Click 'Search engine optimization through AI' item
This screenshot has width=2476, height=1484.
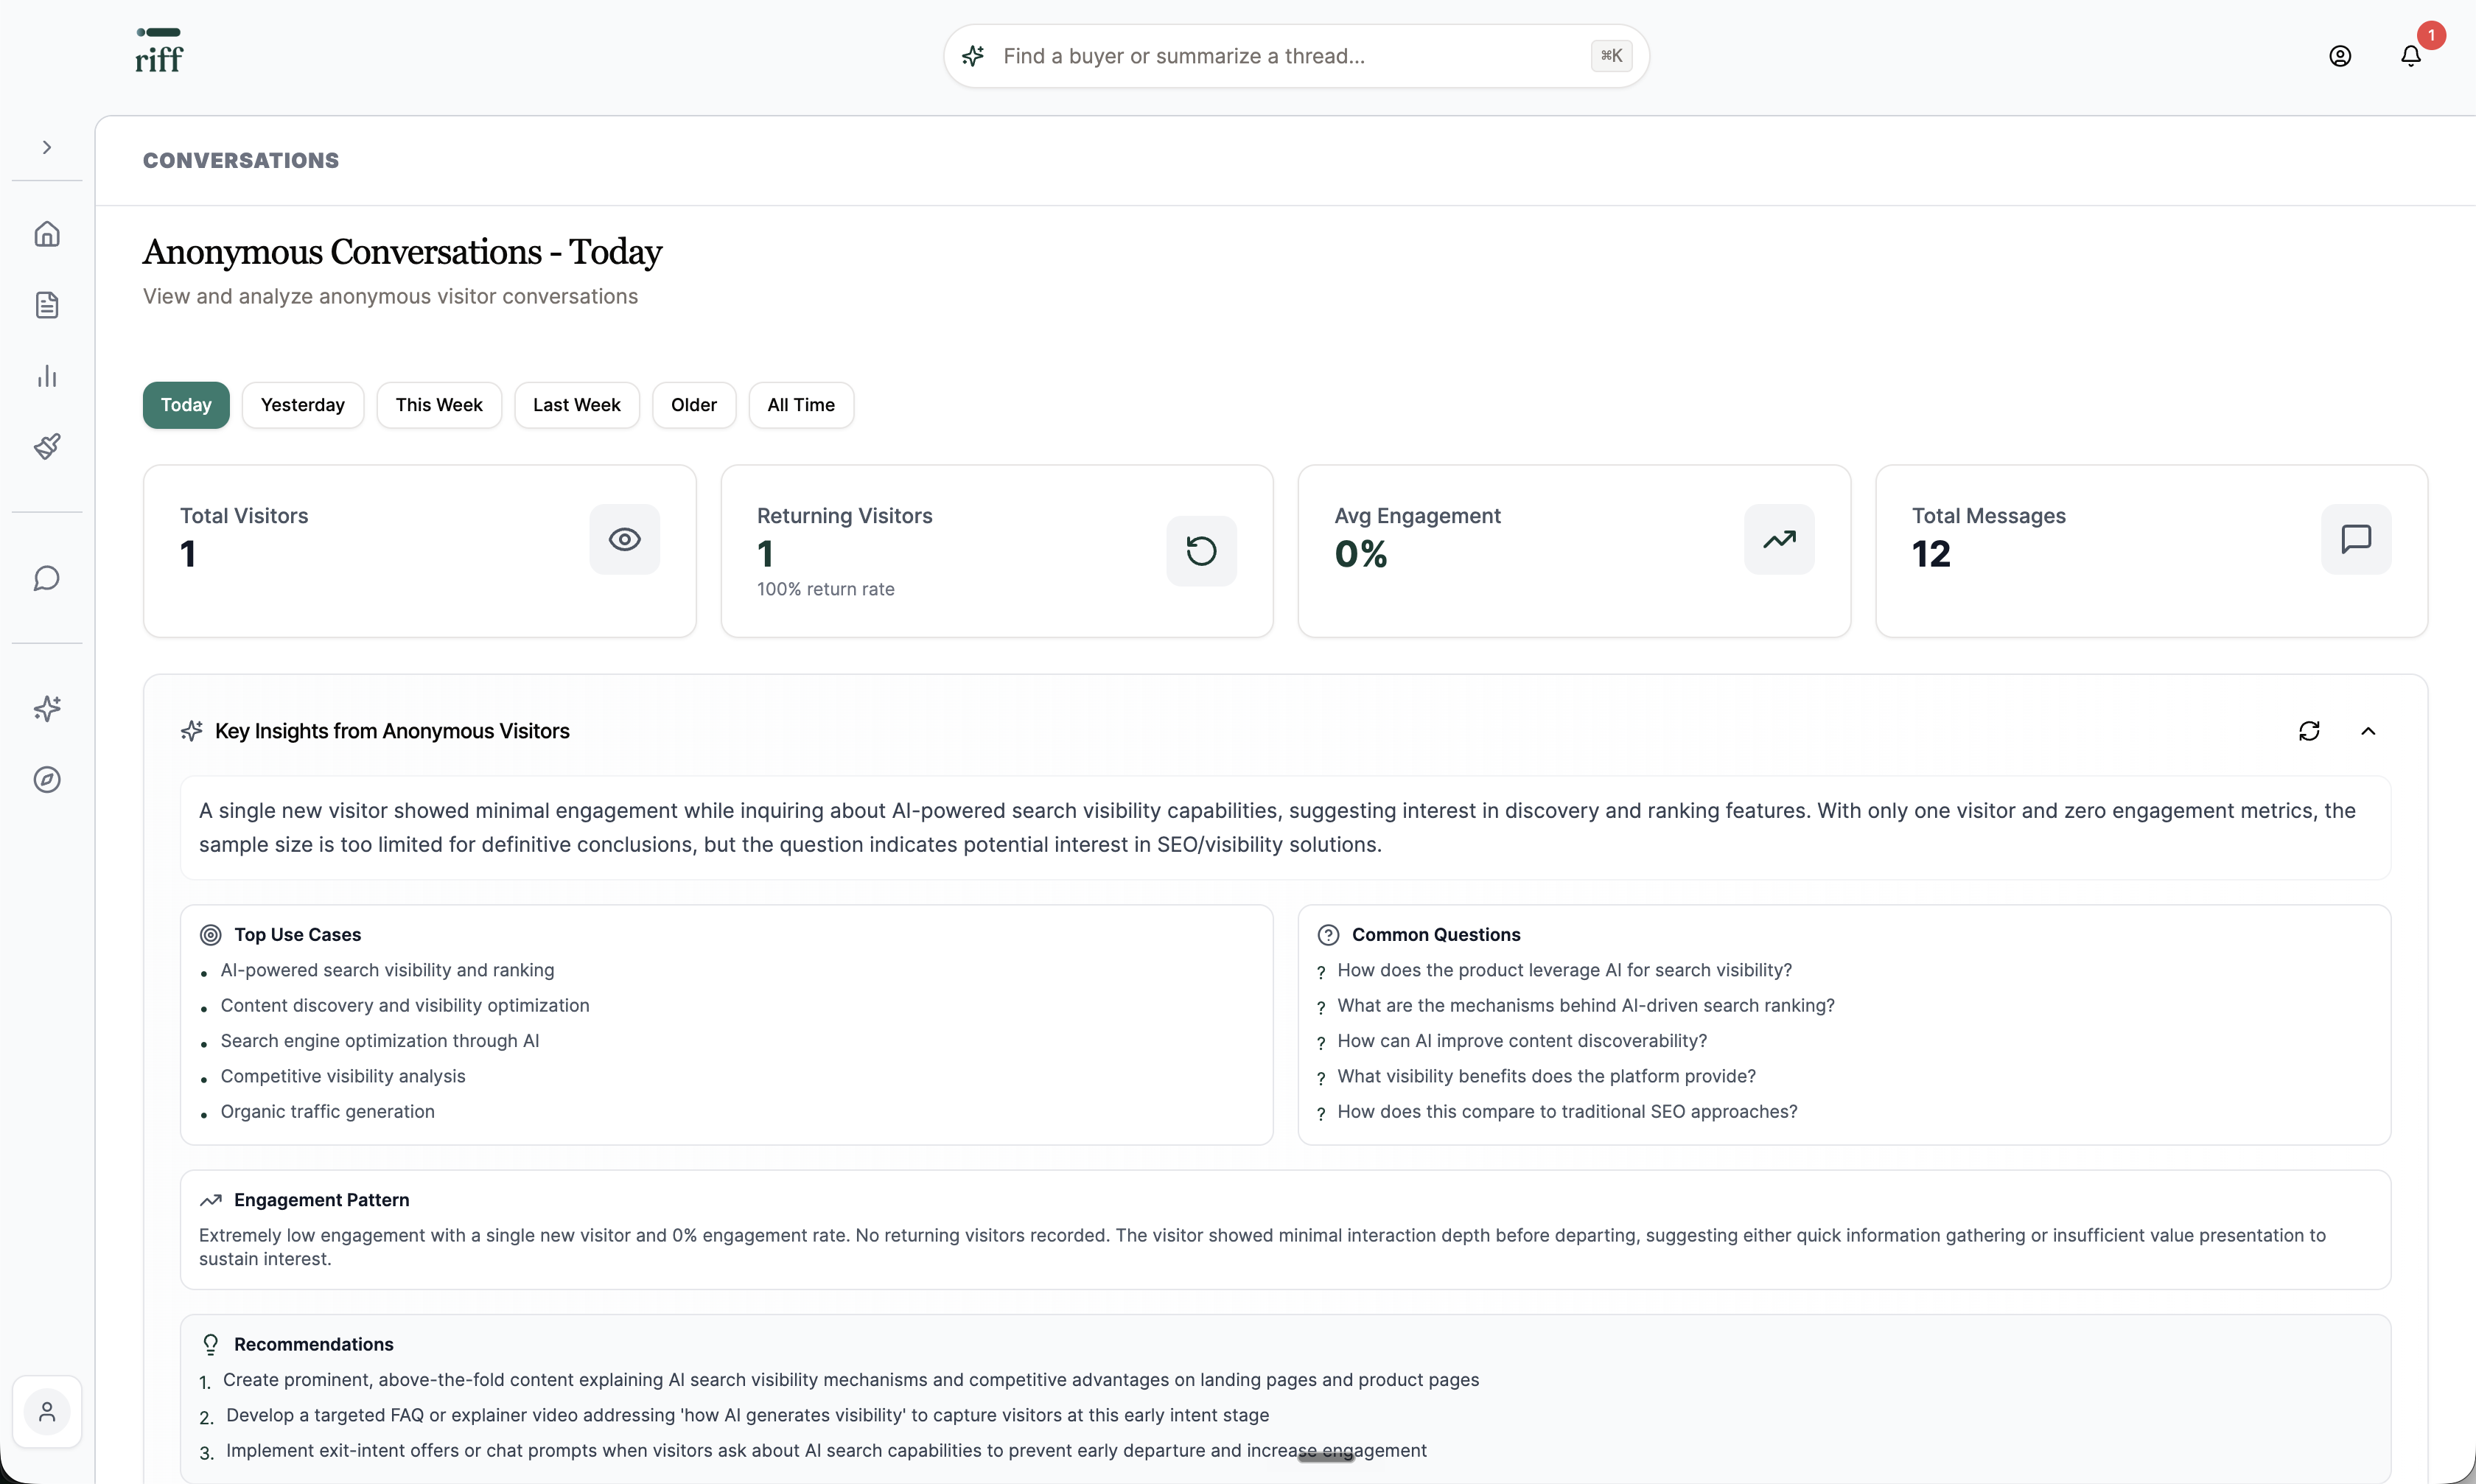[x=380, y=1041]
